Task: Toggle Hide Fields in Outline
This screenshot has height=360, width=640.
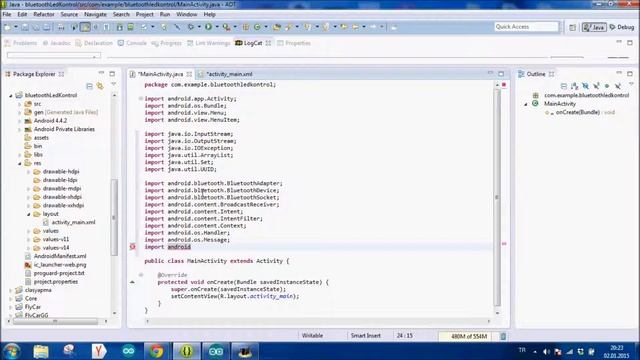Action: [586, 86]
